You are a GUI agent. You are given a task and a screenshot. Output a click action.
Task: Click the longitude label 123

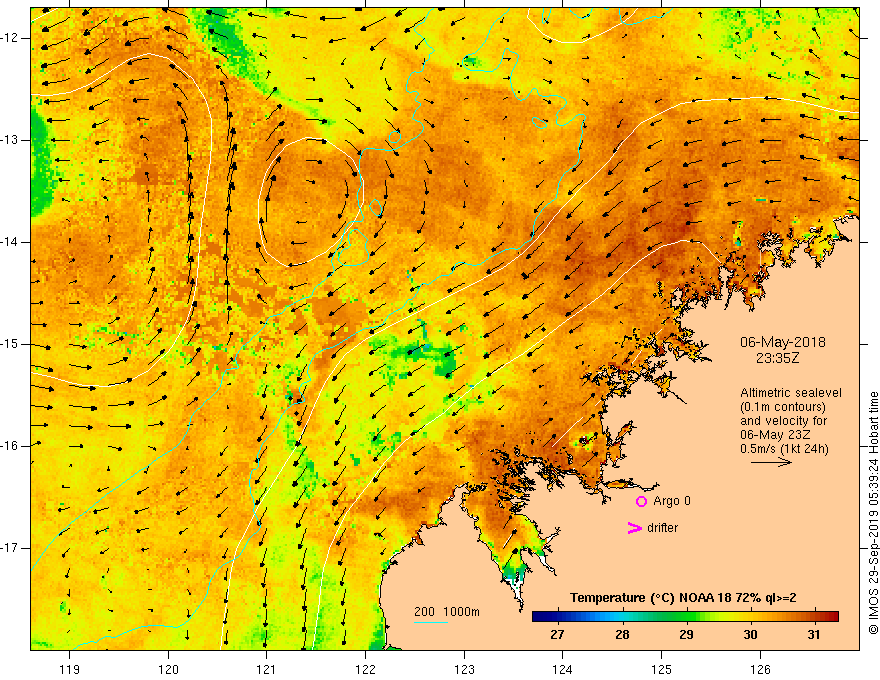coord(464,669)
